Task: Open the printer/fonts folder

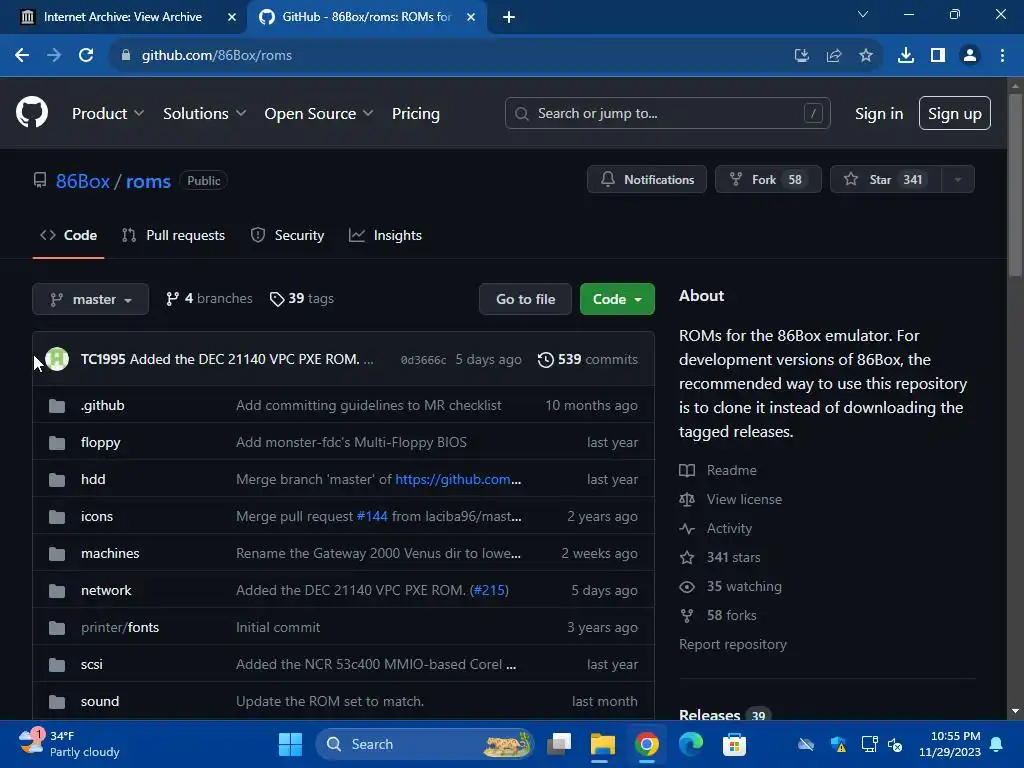Action: [120, 628]
